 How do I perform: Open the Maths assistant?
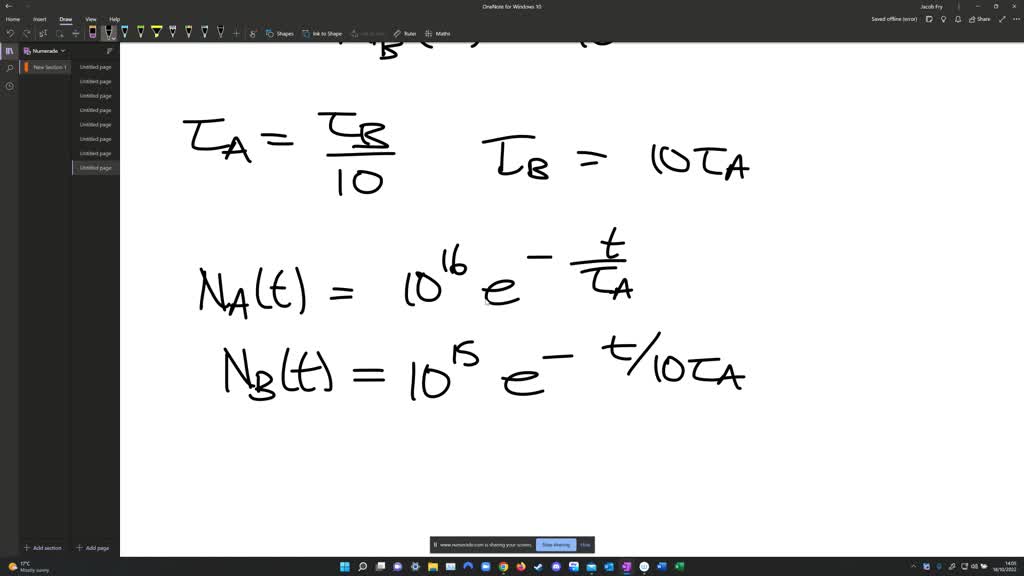tap(440, 33)
